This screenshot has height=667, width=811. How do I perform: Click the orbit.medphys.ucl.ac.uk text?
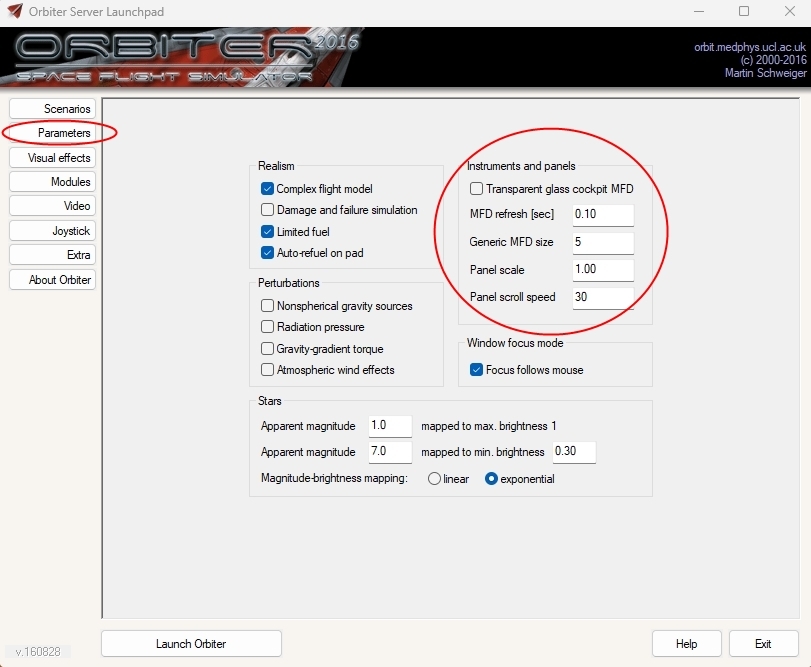[749, 47]
